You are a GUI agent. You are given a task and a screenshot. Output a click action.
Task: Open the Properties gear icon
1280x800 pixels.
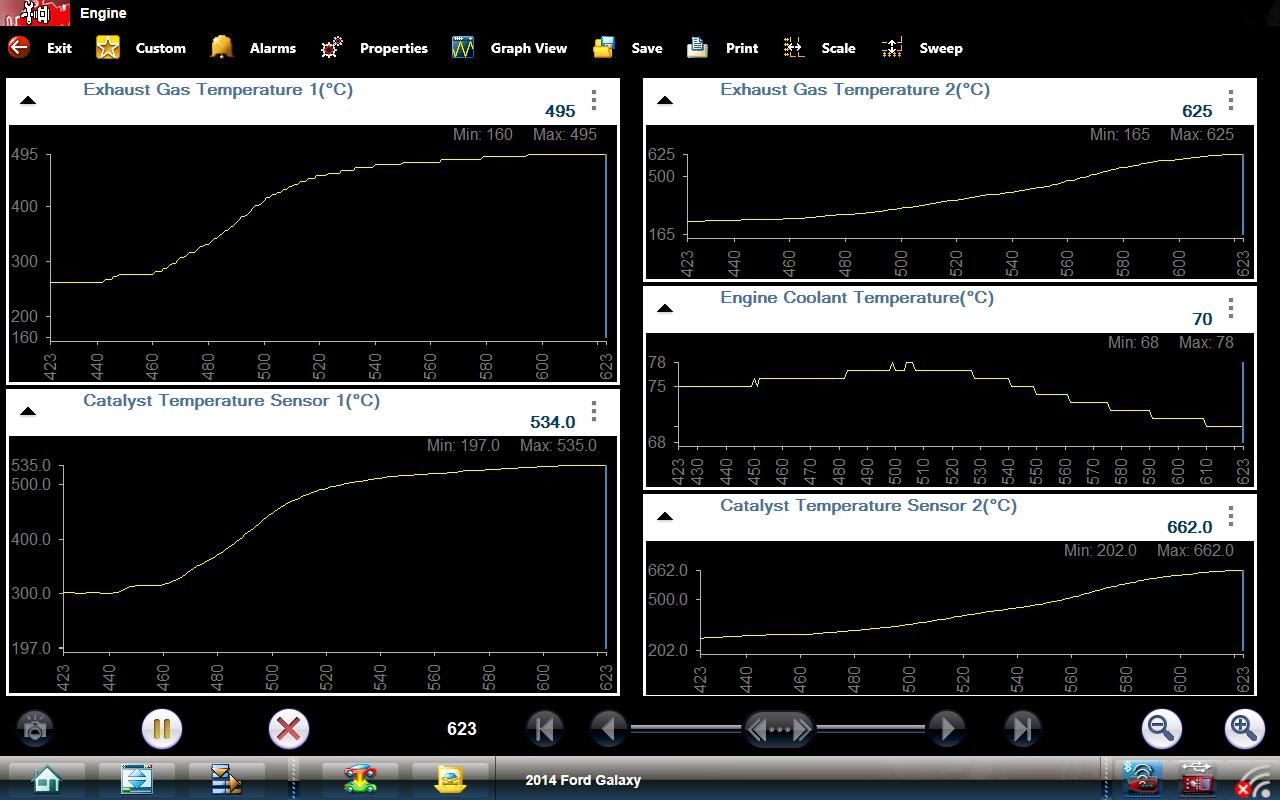(332, 47)
